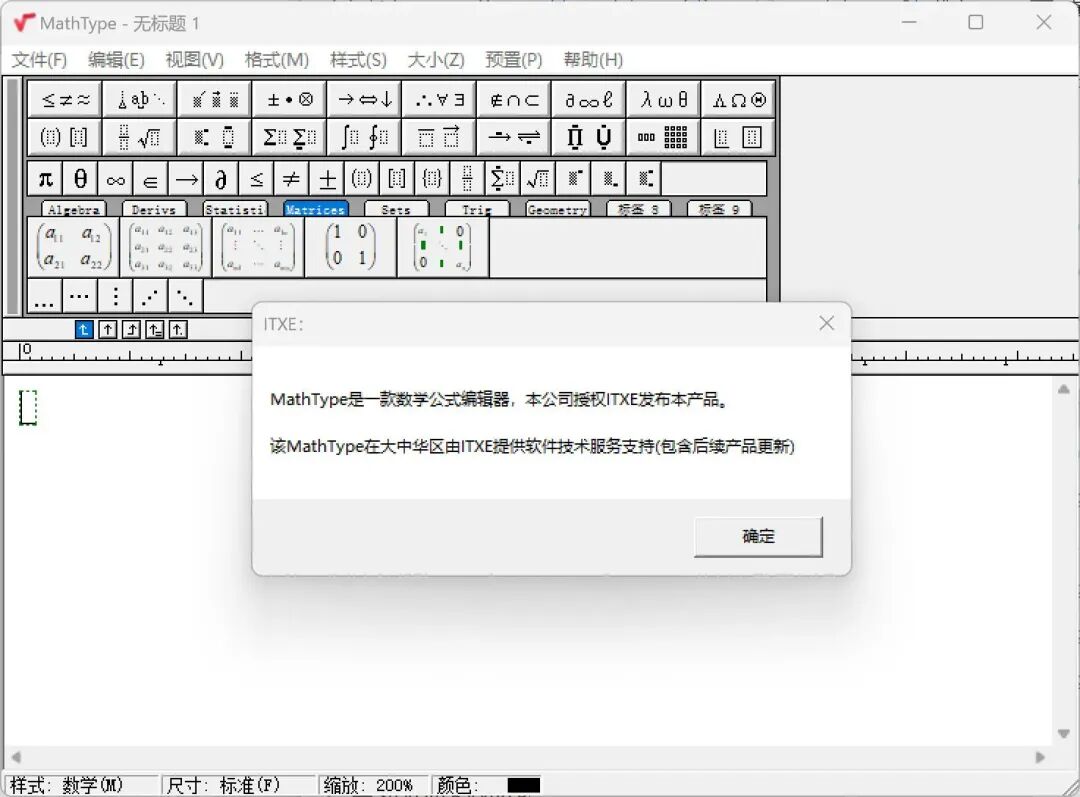Screen dimensions: 1080x797
Task: Insert the theta symbol
Action: point(81,180)
